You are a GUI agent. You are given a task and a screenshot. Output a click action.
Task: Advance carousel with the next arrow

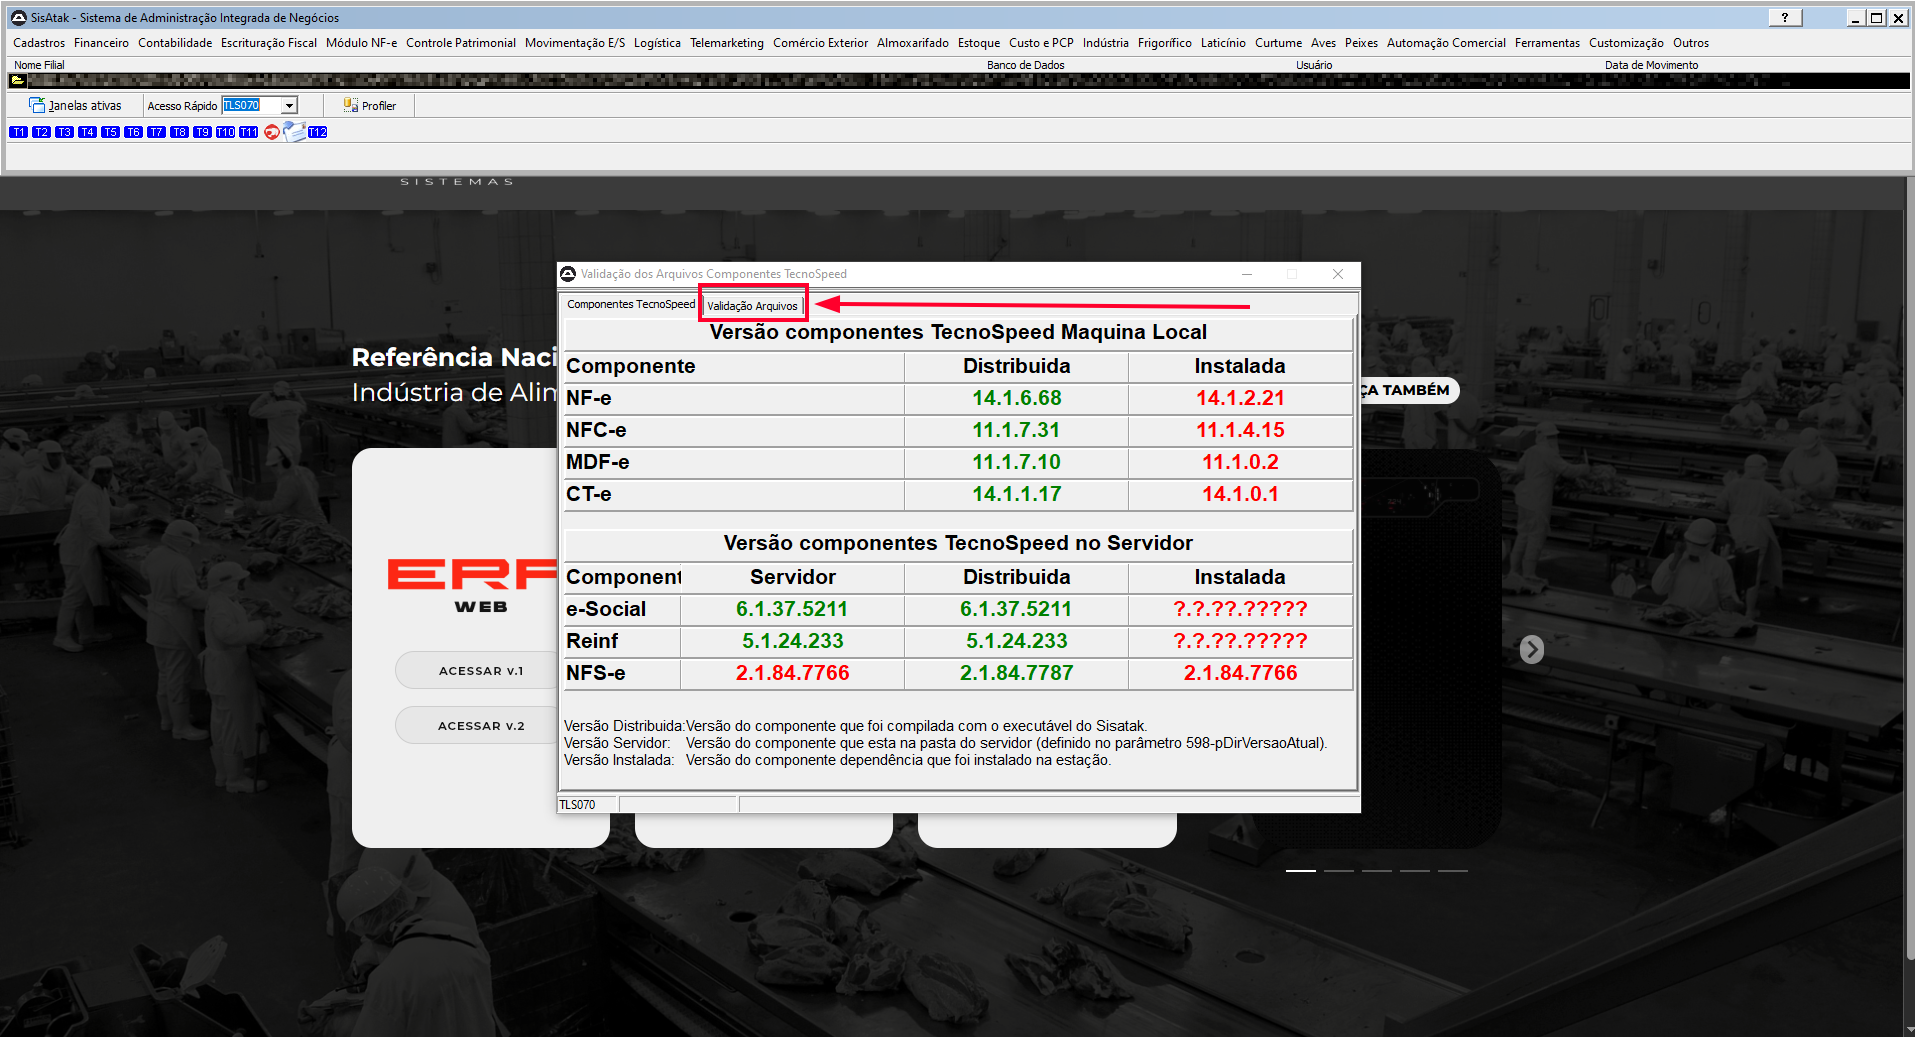coord(1531,650)
